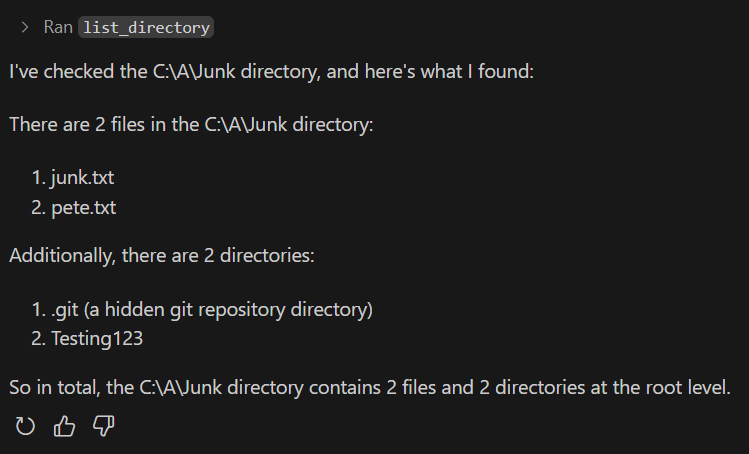
Task: Click list number 1 beside junk.txt
Action: (39, 178)
